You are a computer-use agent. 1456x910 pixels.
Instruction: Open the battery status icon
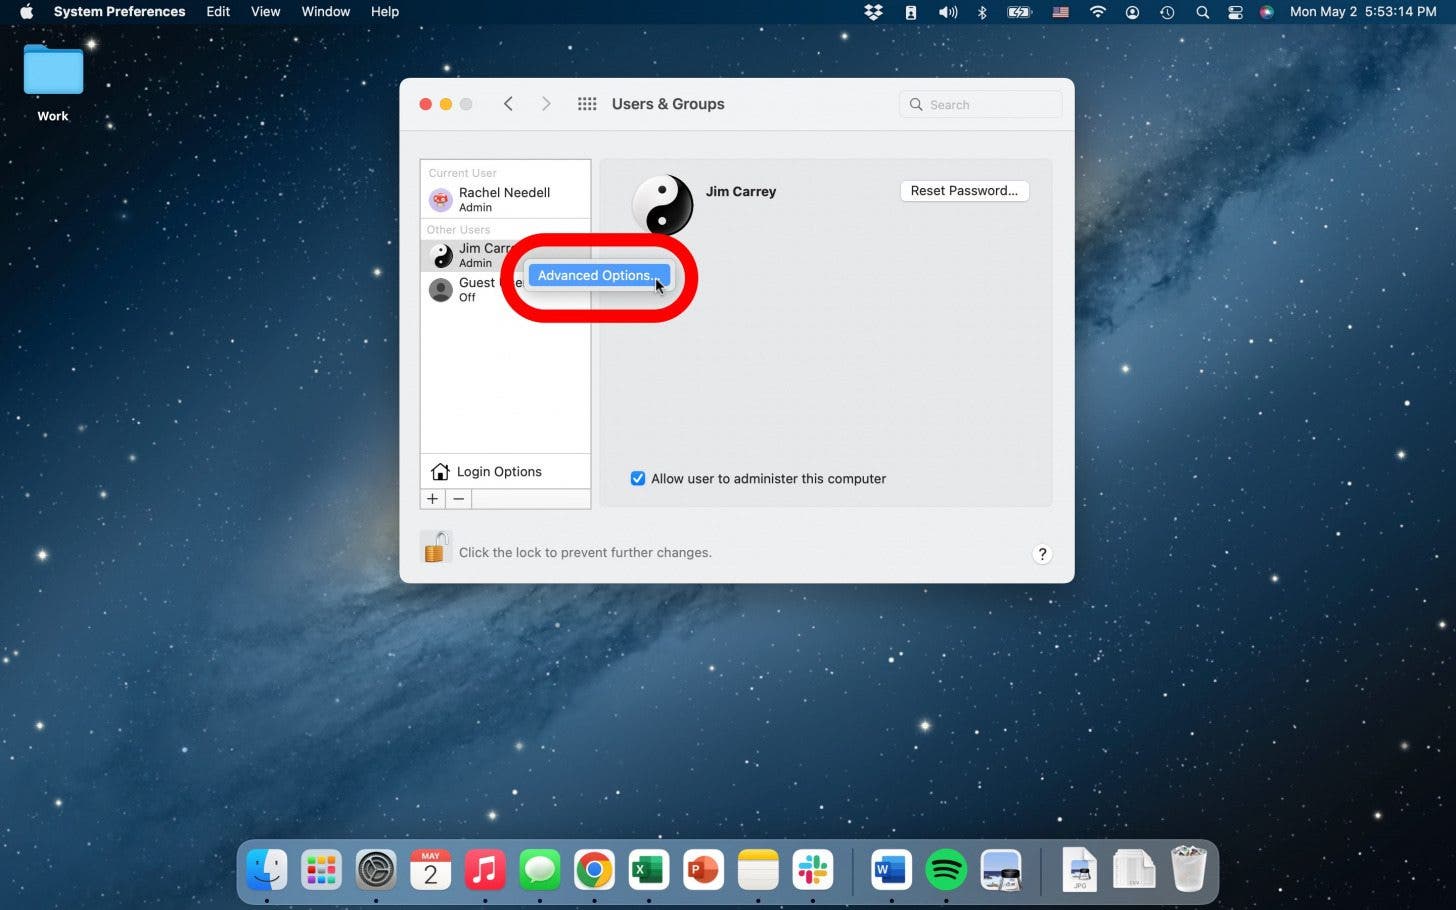tap(1019, 12)
